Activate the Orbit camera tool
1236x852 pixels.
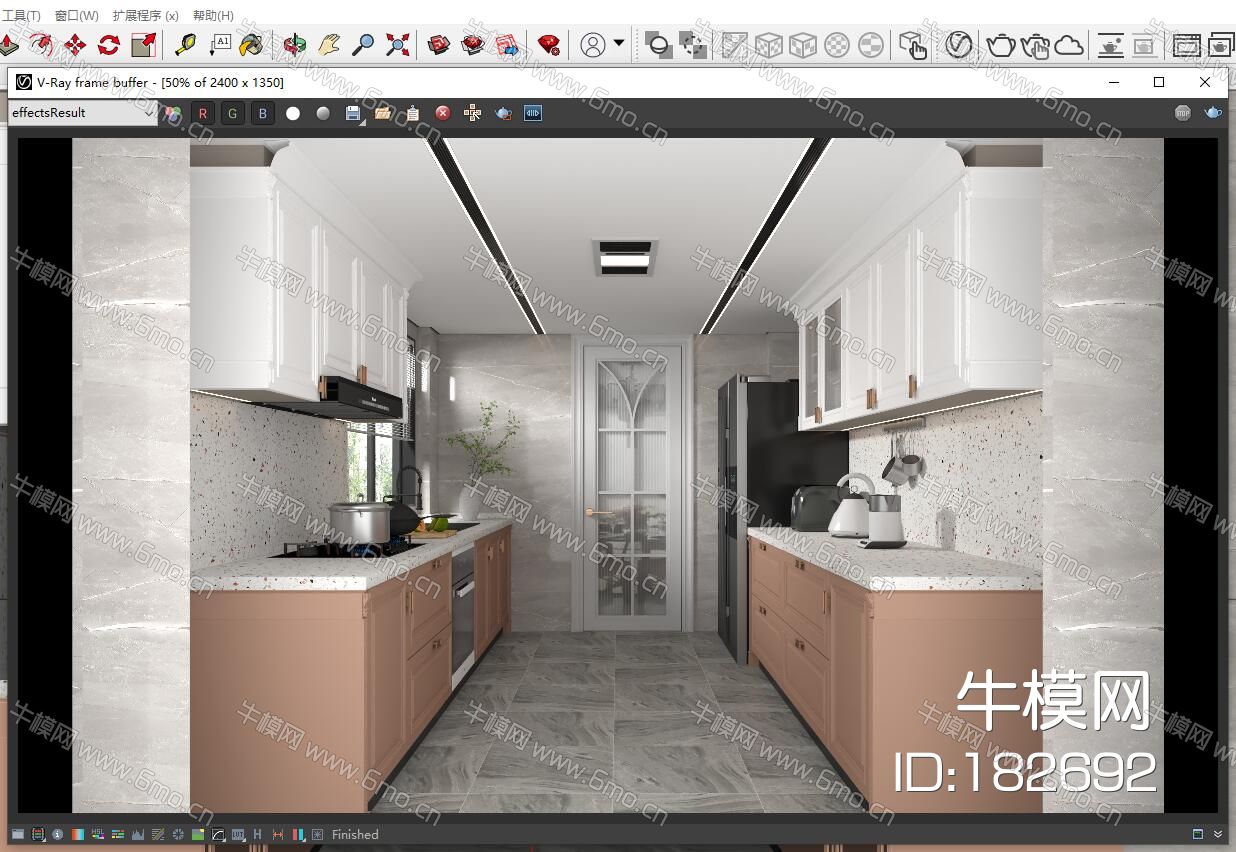(x=295, y=44)
